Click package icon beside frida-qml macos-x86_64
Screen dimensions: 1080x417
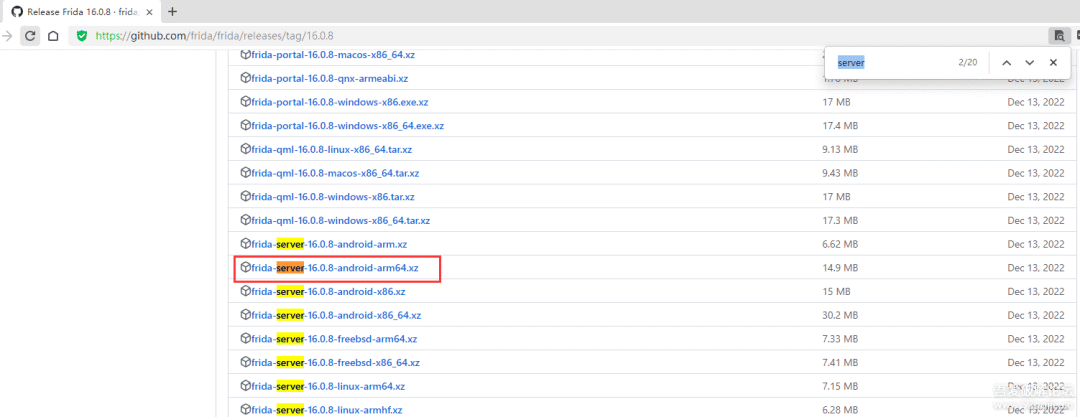pyautogui.click(x=245, y=173)
